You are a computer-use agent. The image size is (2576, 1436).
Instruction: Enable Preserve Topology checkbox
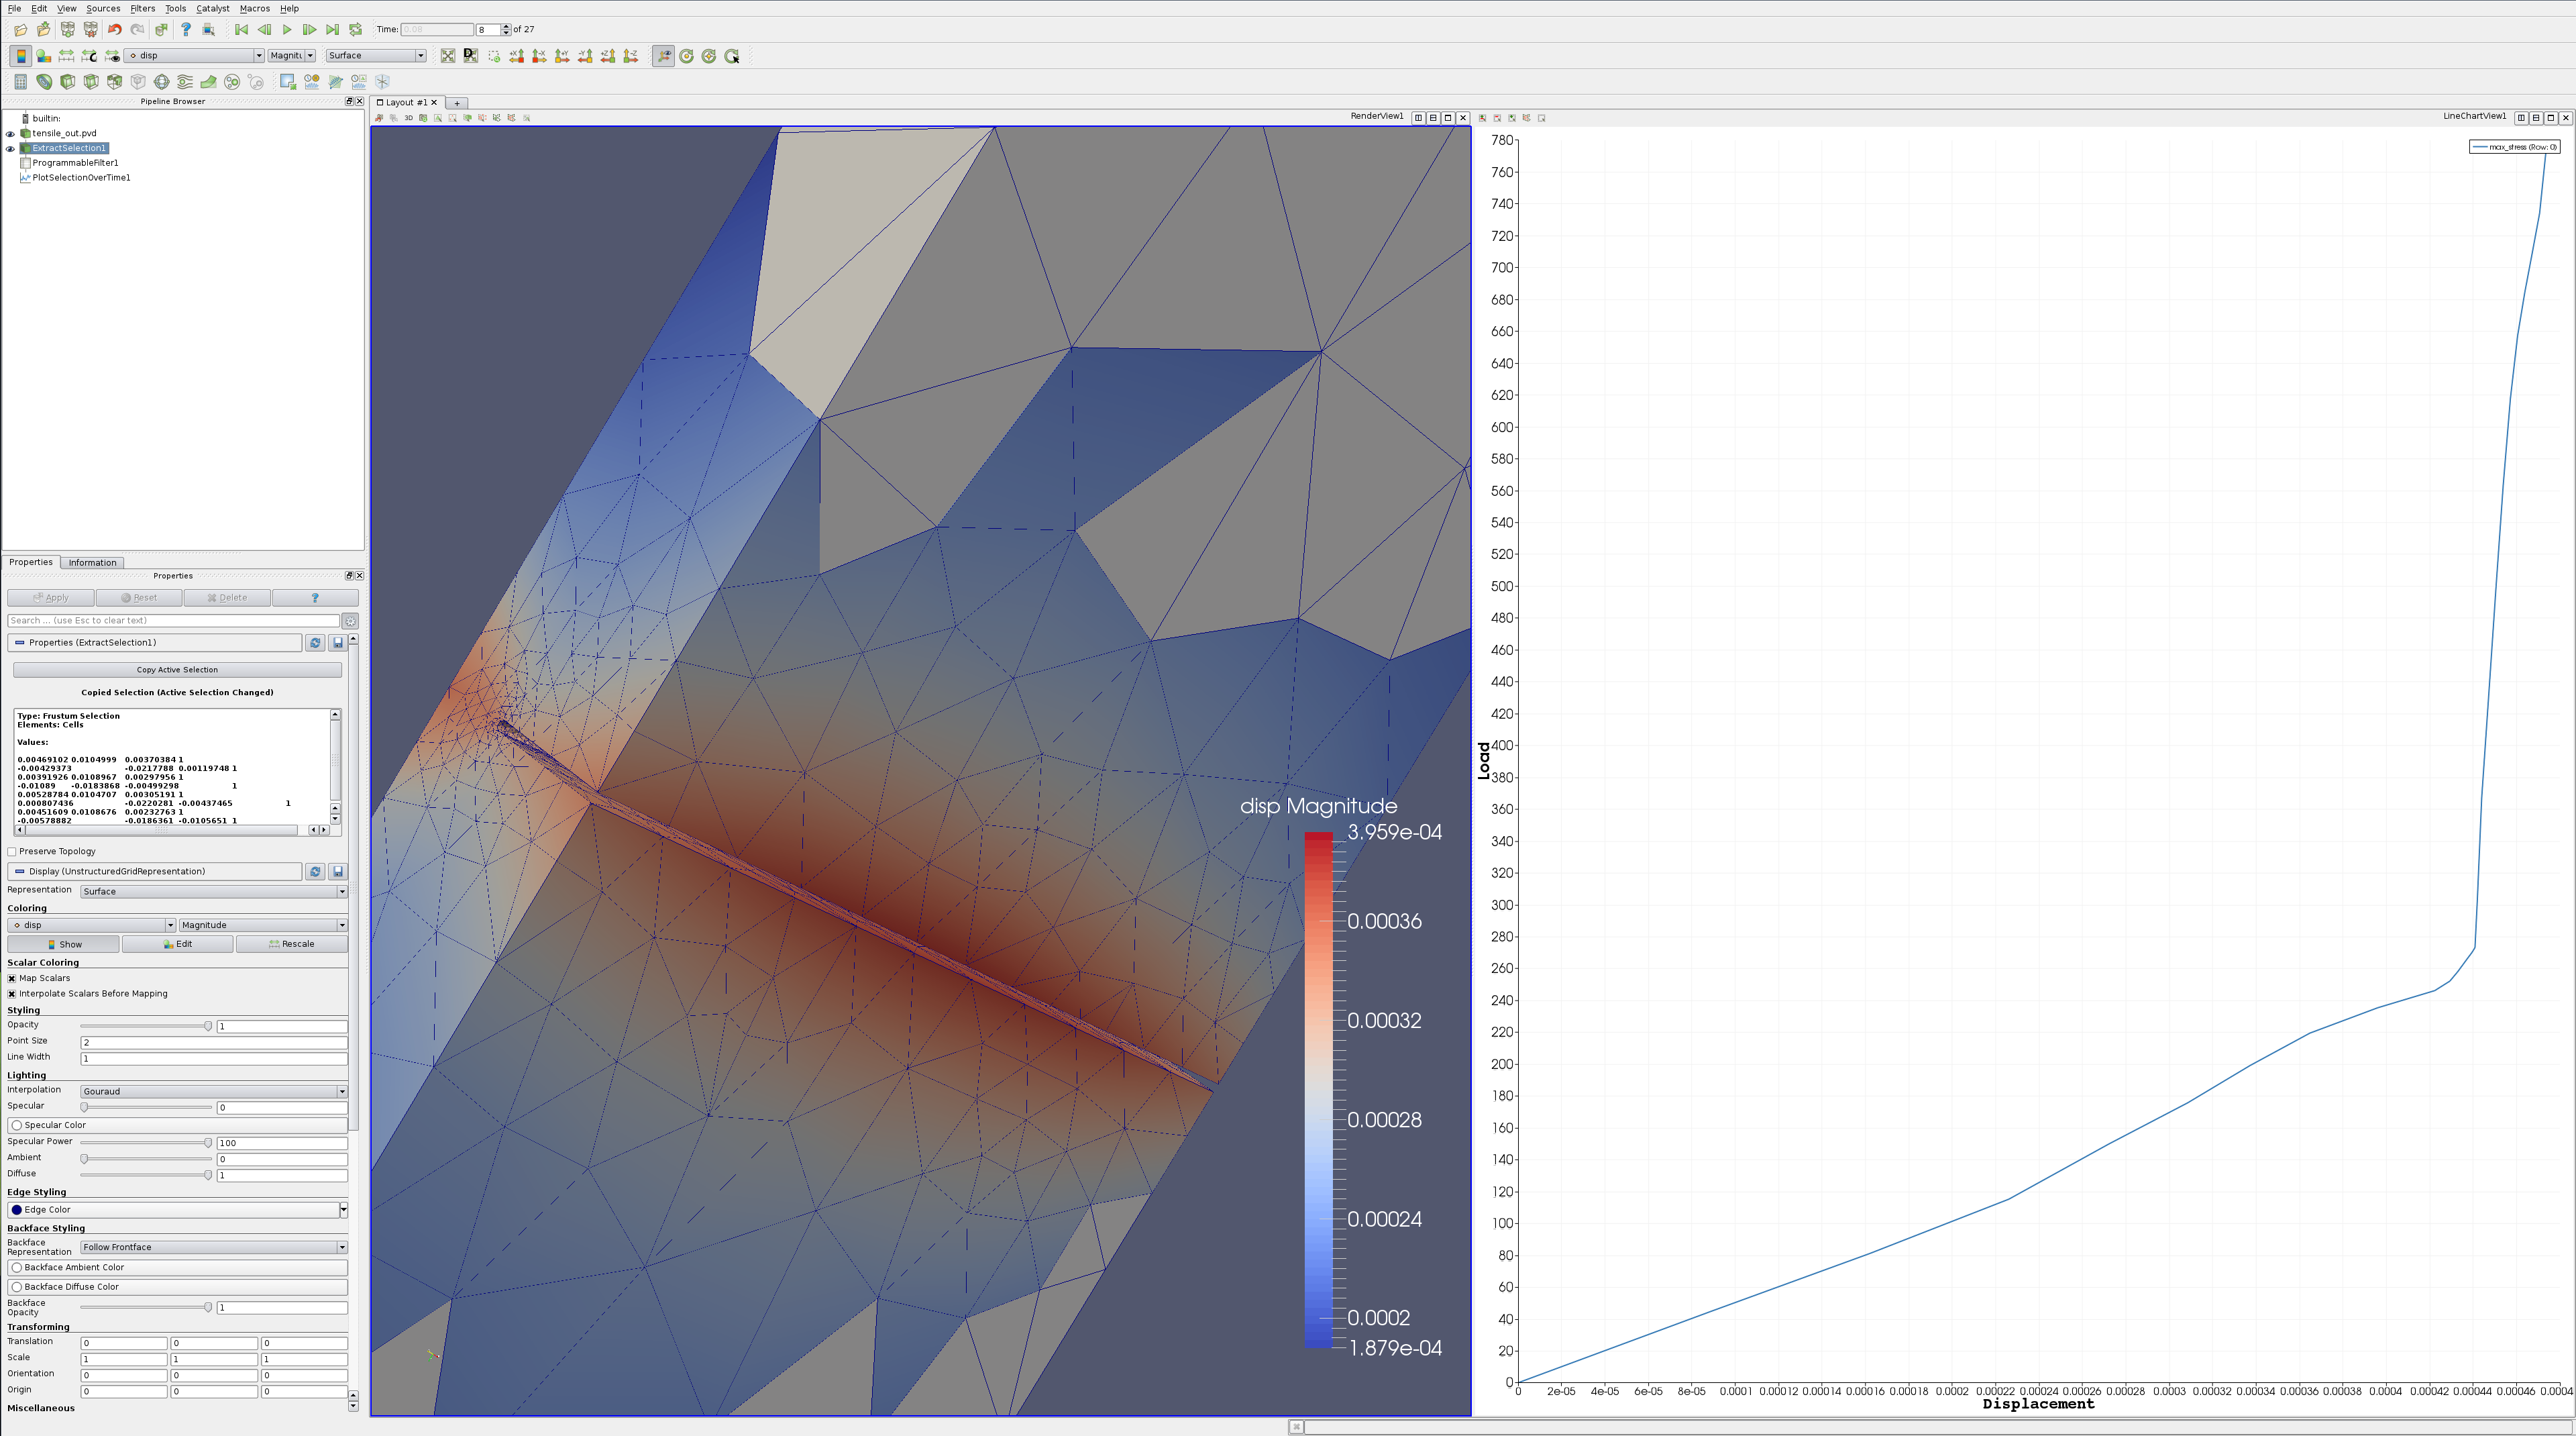click(x=12, y=852)
